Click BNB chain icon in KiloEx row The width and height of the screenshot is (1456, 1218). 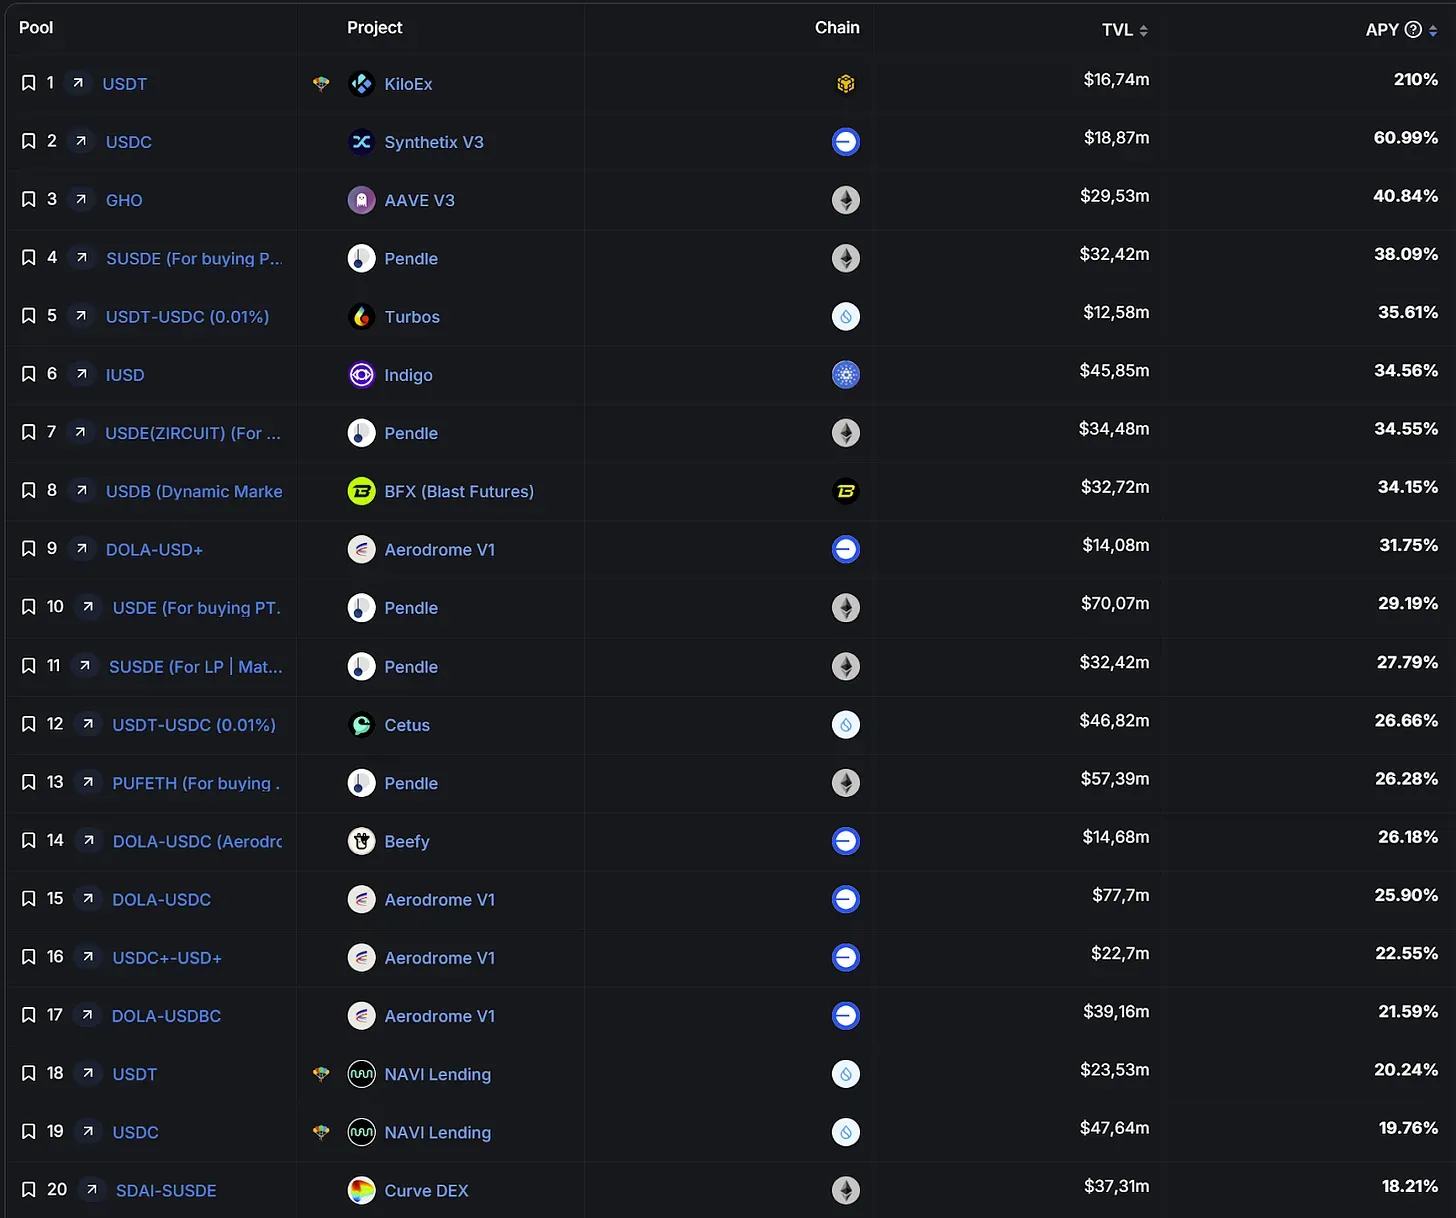coord(846,84)
